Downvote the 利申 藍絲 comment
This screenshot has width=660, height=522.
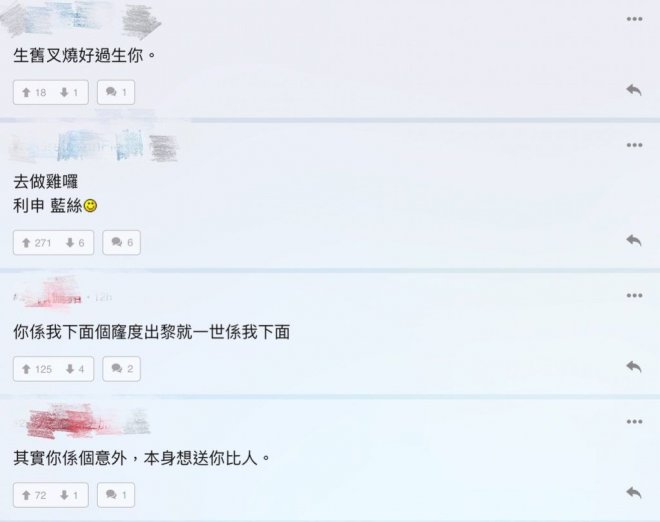(75, 242)
